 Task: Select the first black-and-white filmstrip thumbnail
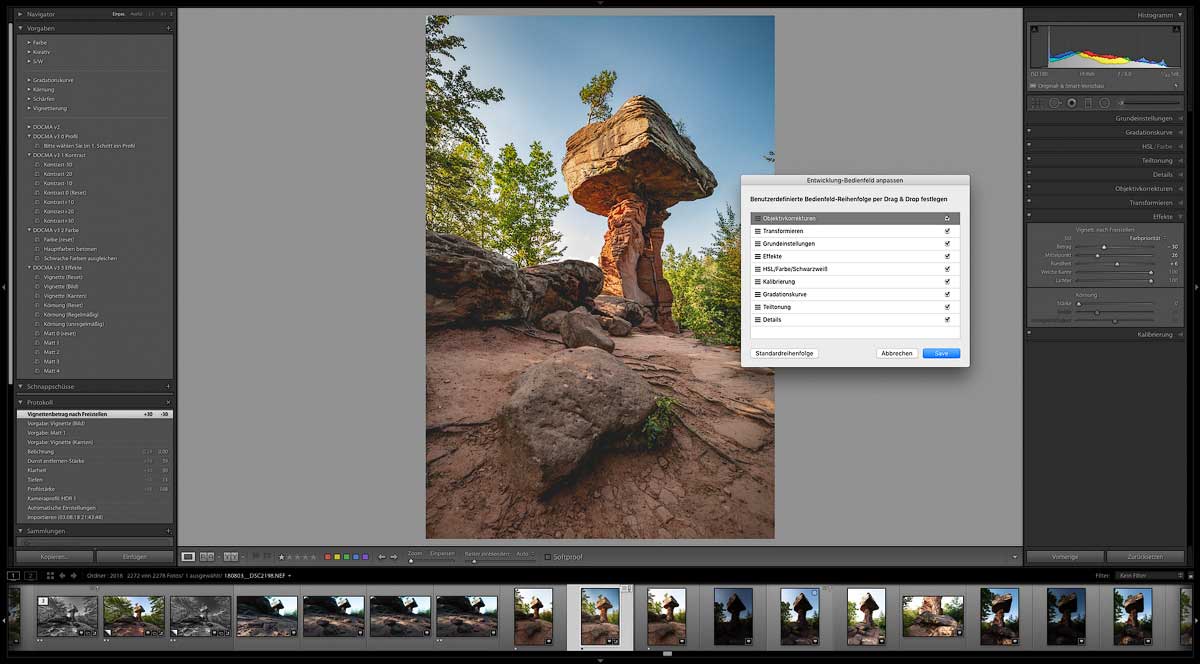click(x=67, y=615)
